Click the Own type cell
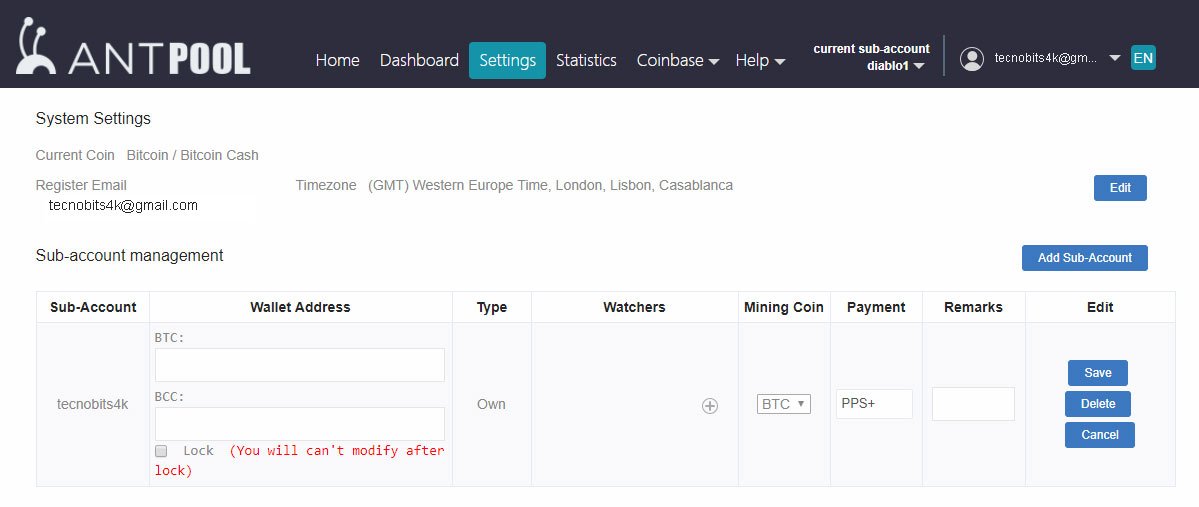This screenshot has width=1199, height=507. tap(491, 405)
